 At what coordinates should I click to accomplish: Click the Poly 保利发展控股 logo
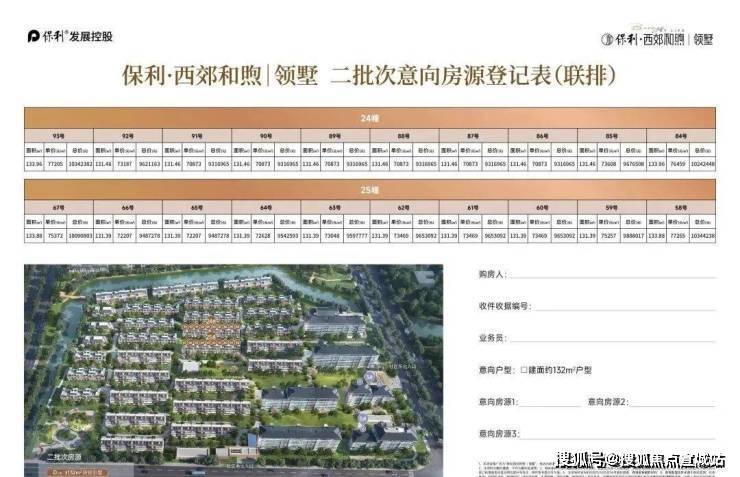pos(68,37)
